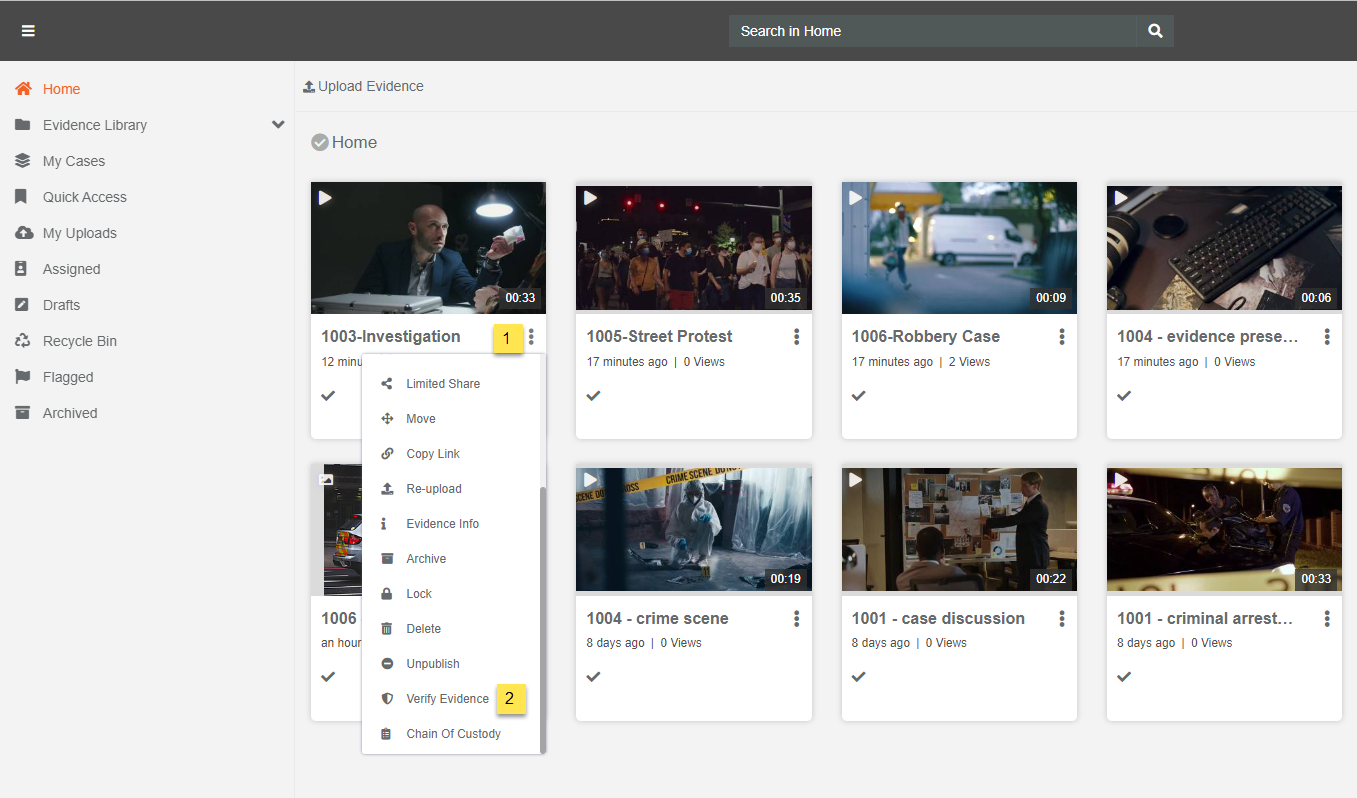
Task: Click the hamburger menu icon
Action: click(28, 31)
